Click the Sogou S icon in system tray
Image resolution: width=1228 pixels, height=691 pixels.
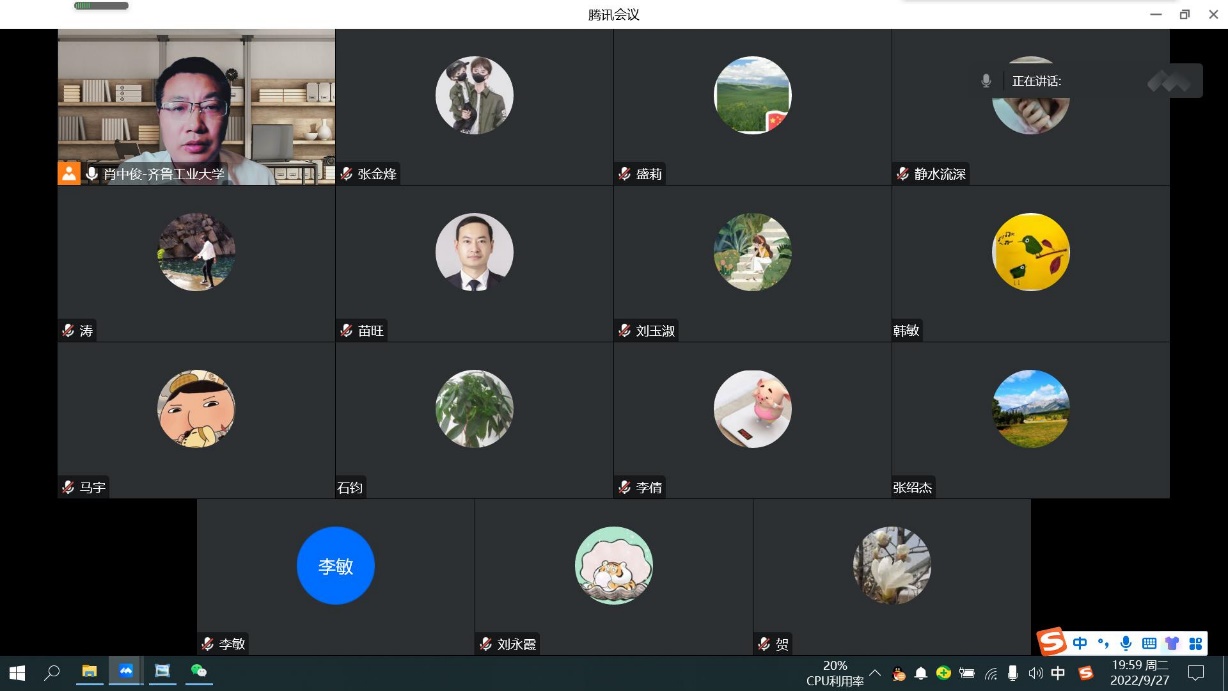coord(1085,673)
